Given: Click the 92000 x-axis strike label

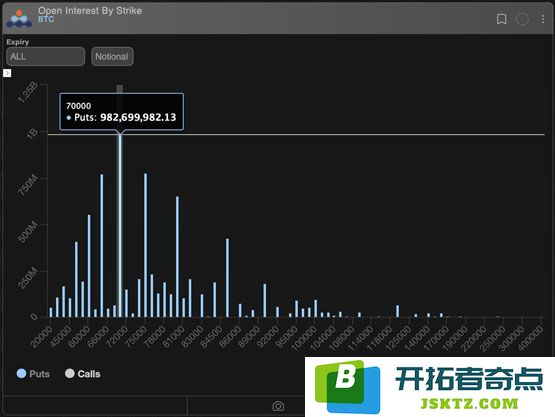Looking at the screenshot, I should [268, 337].
